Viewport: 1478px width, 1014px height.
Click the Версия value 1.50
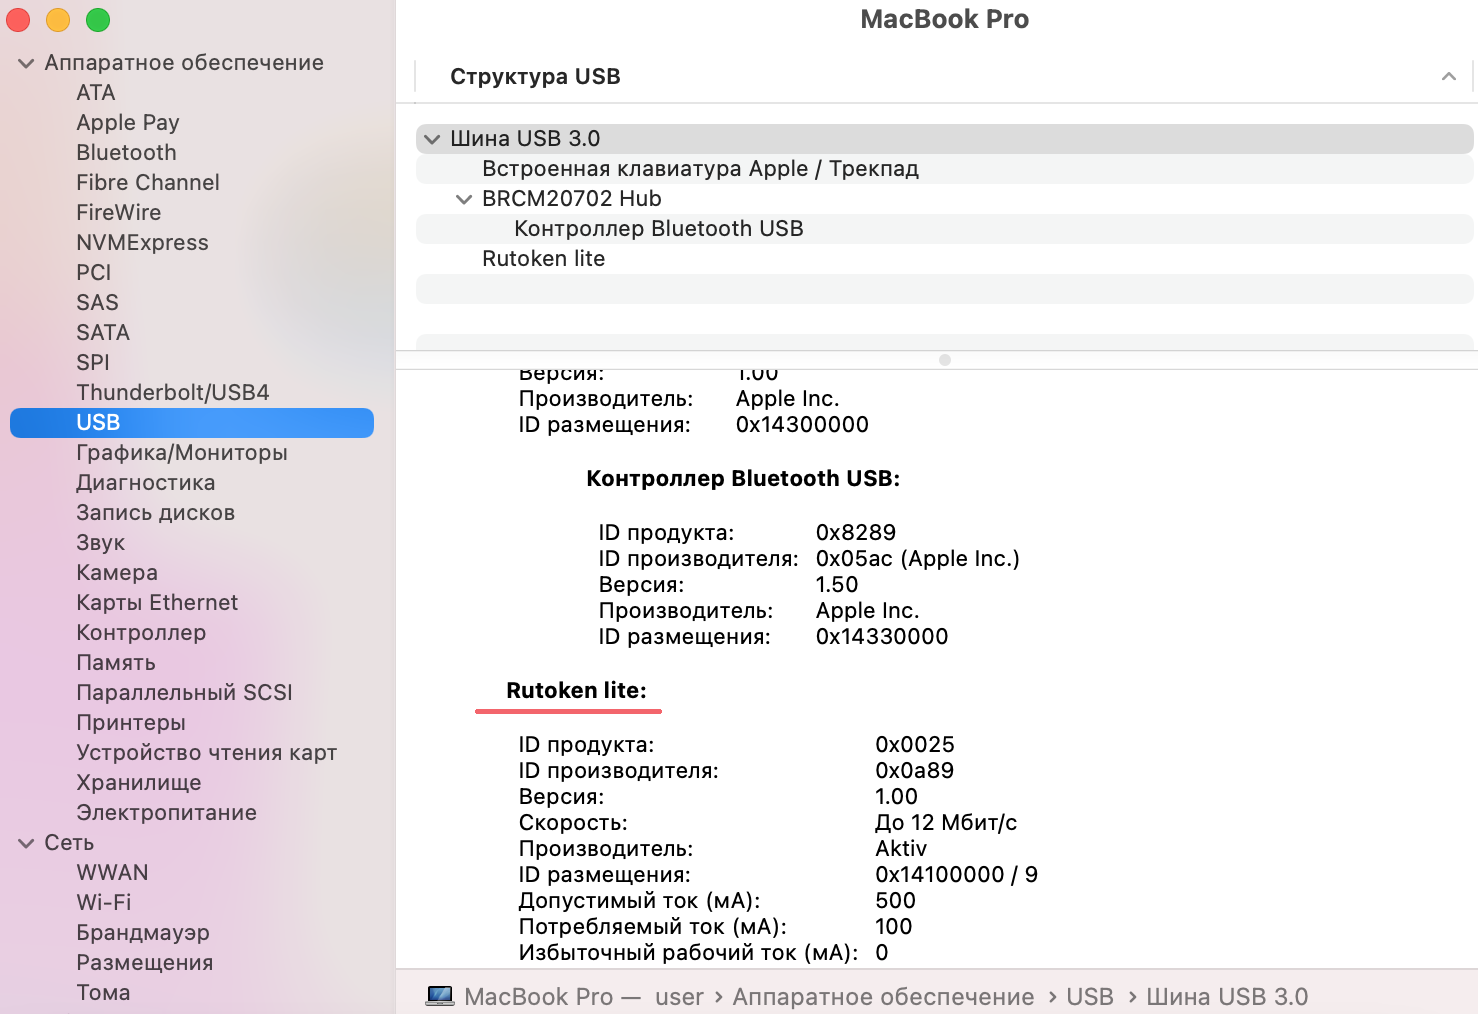(837, 585)
